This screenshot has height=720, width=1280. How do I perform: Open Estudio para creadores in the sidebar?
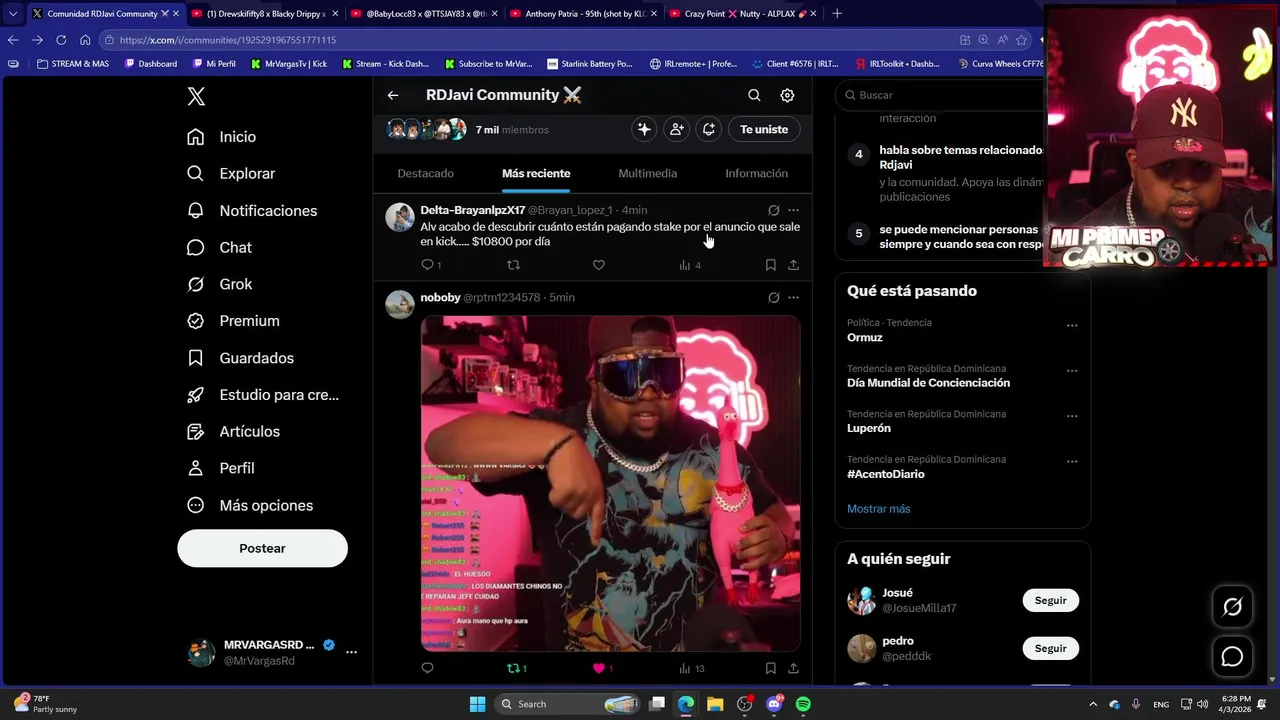[263, 395]
